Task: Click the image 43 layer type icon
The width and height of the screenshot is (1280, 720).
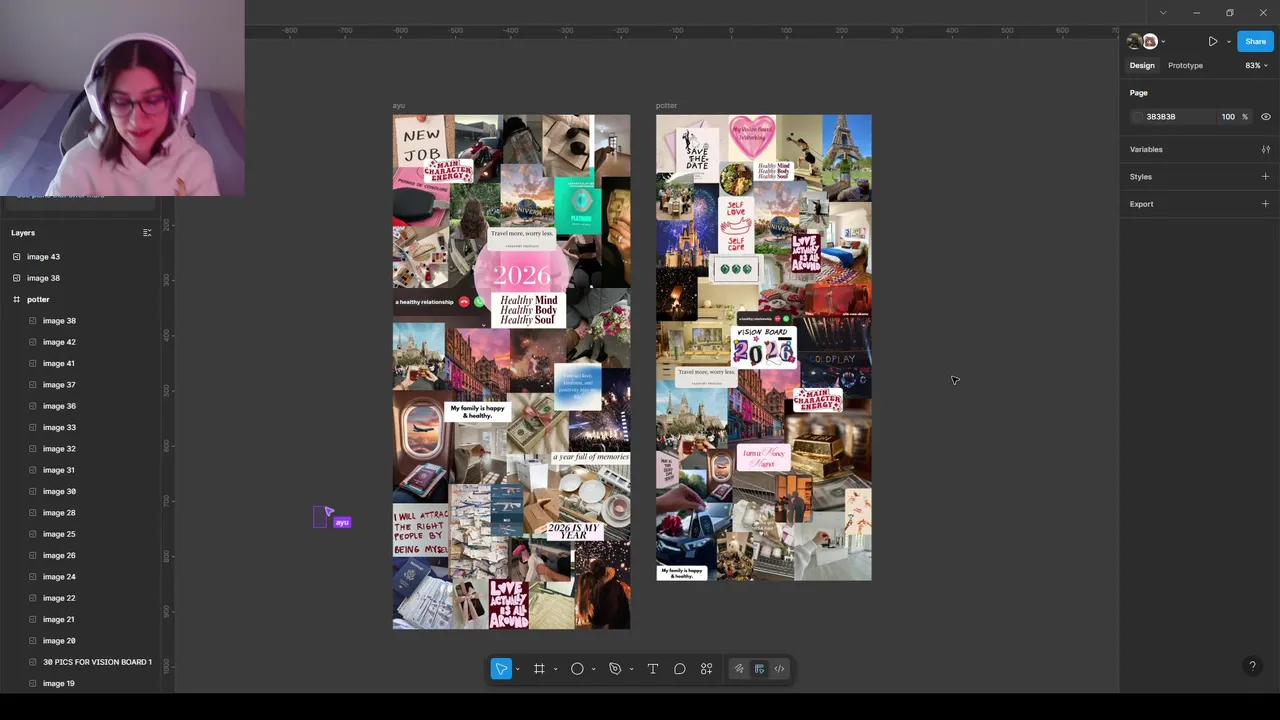Action: [16, 257]
